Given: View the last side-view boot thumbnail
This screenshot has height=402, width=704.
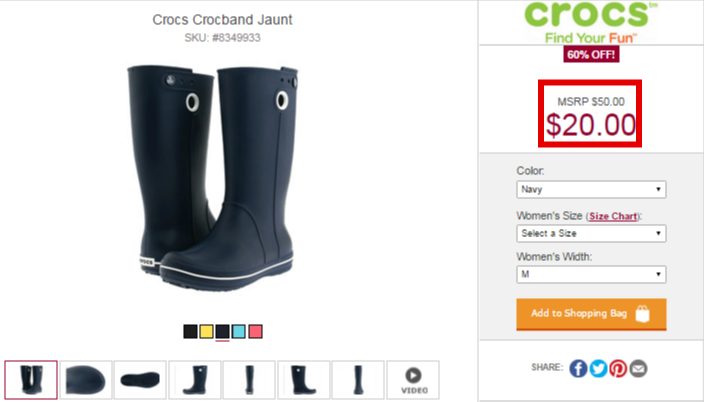Looking at the screenshot, I should click(x=358, y=380).
